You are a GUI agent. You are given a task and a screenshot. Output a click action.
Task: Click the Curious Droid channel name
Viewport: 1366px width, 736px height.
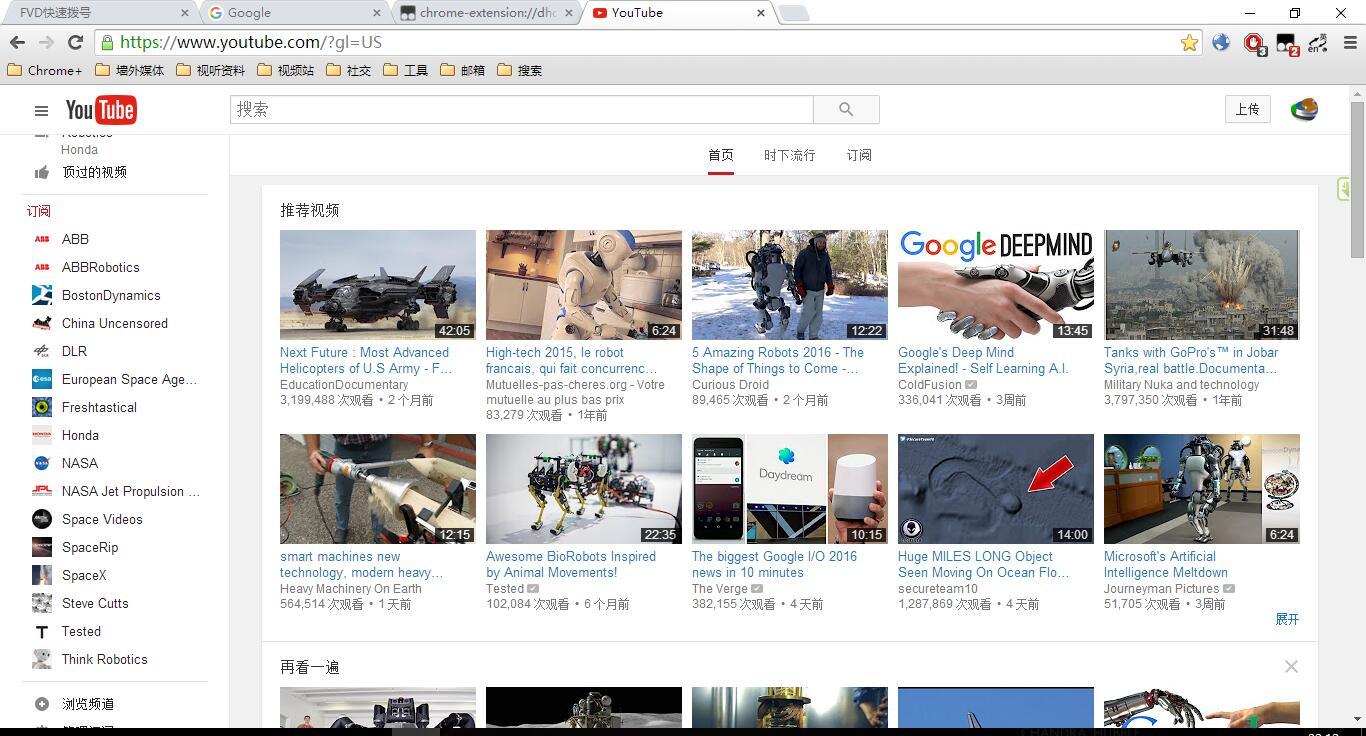(x=731, y=384)
